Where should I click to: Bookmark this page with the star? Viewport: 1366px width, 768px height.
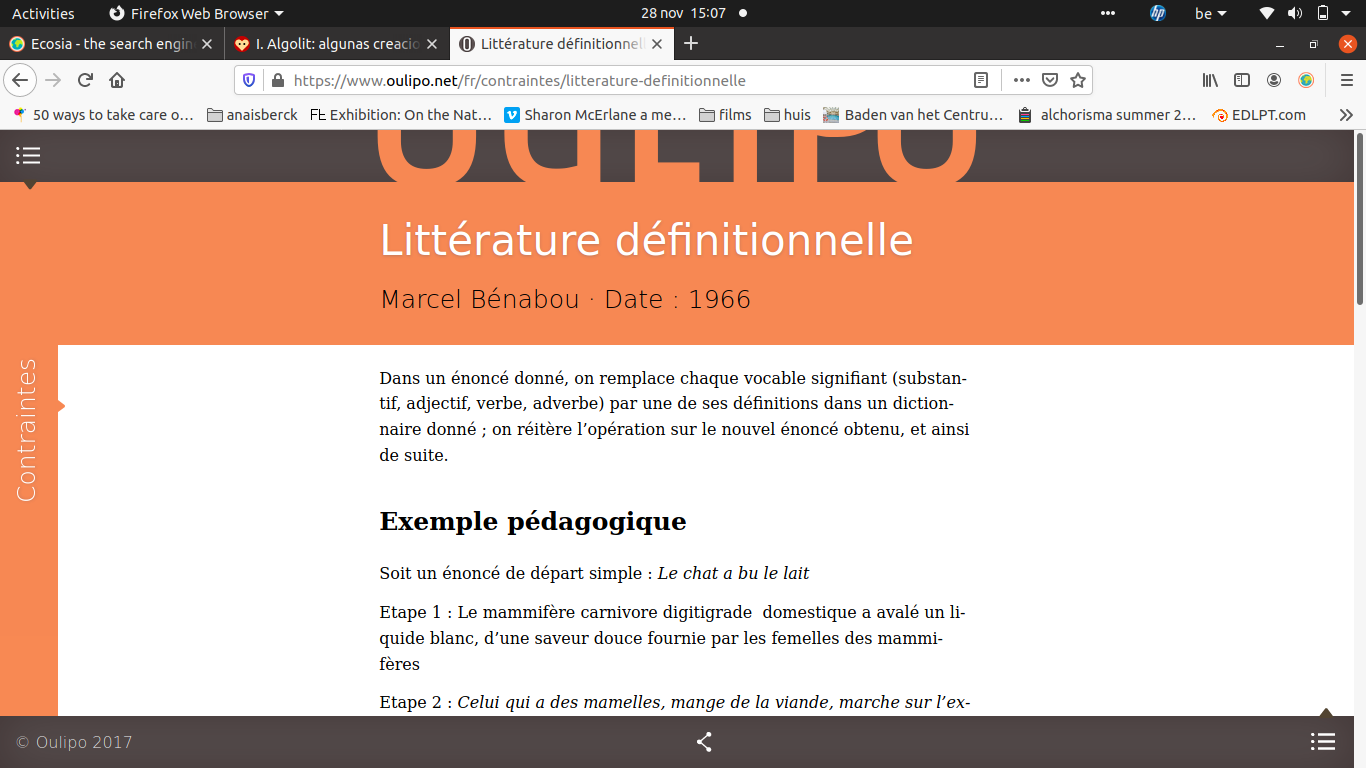(x=1078, y=80)
